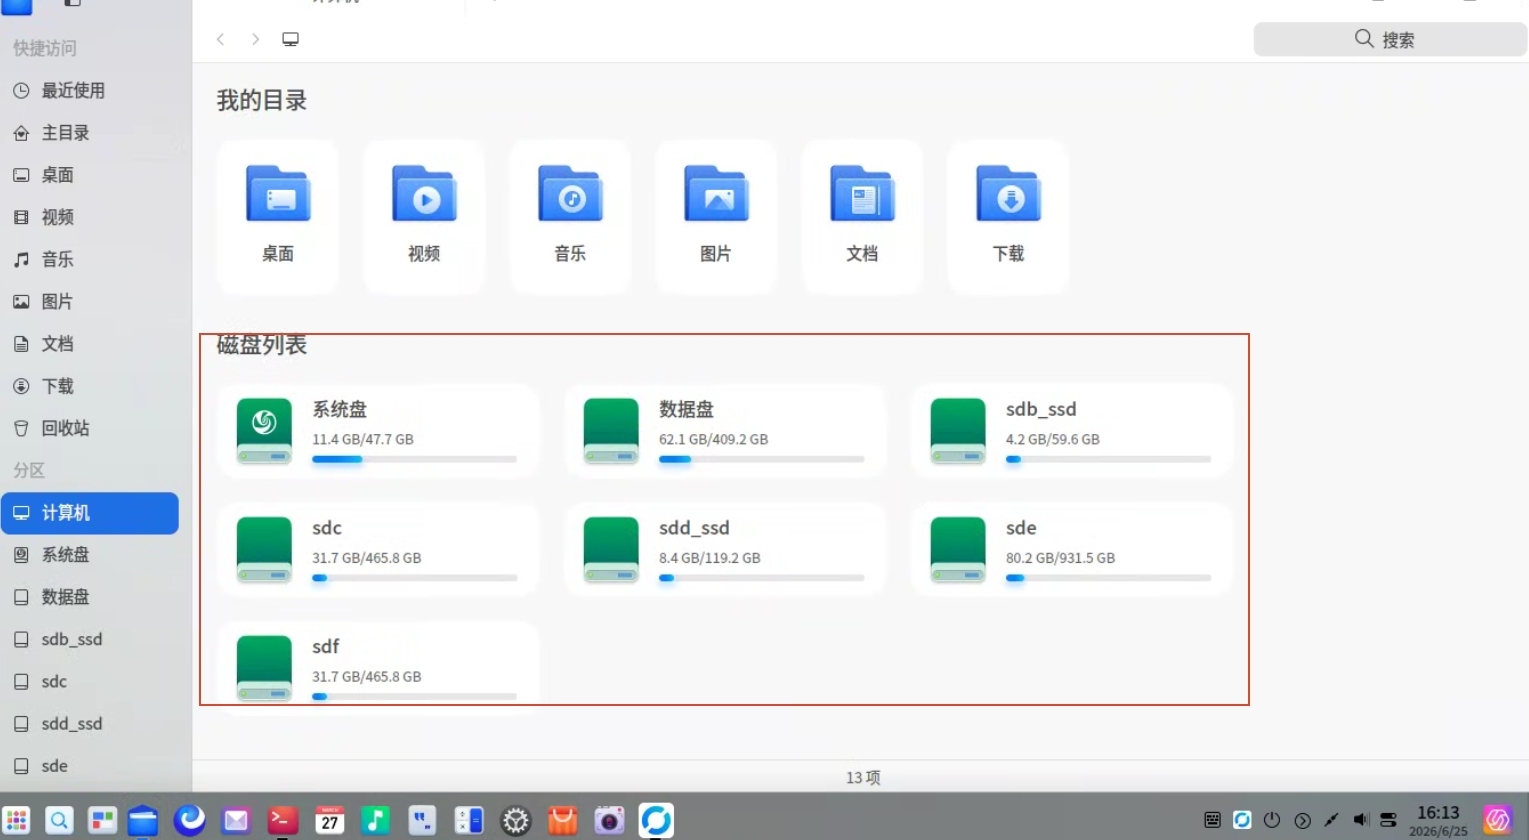Open the 图片 folder icon

tap(716, 194)
